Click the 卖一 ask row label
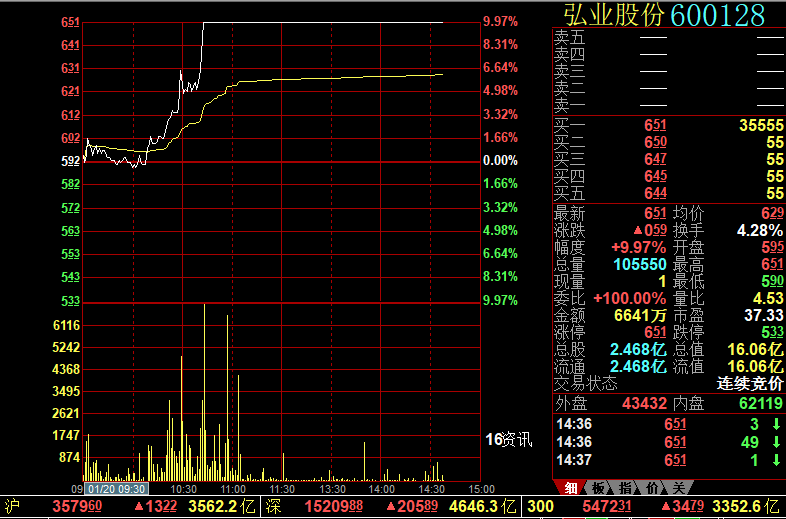Screen dimensions: 786x519 (569, 105)
